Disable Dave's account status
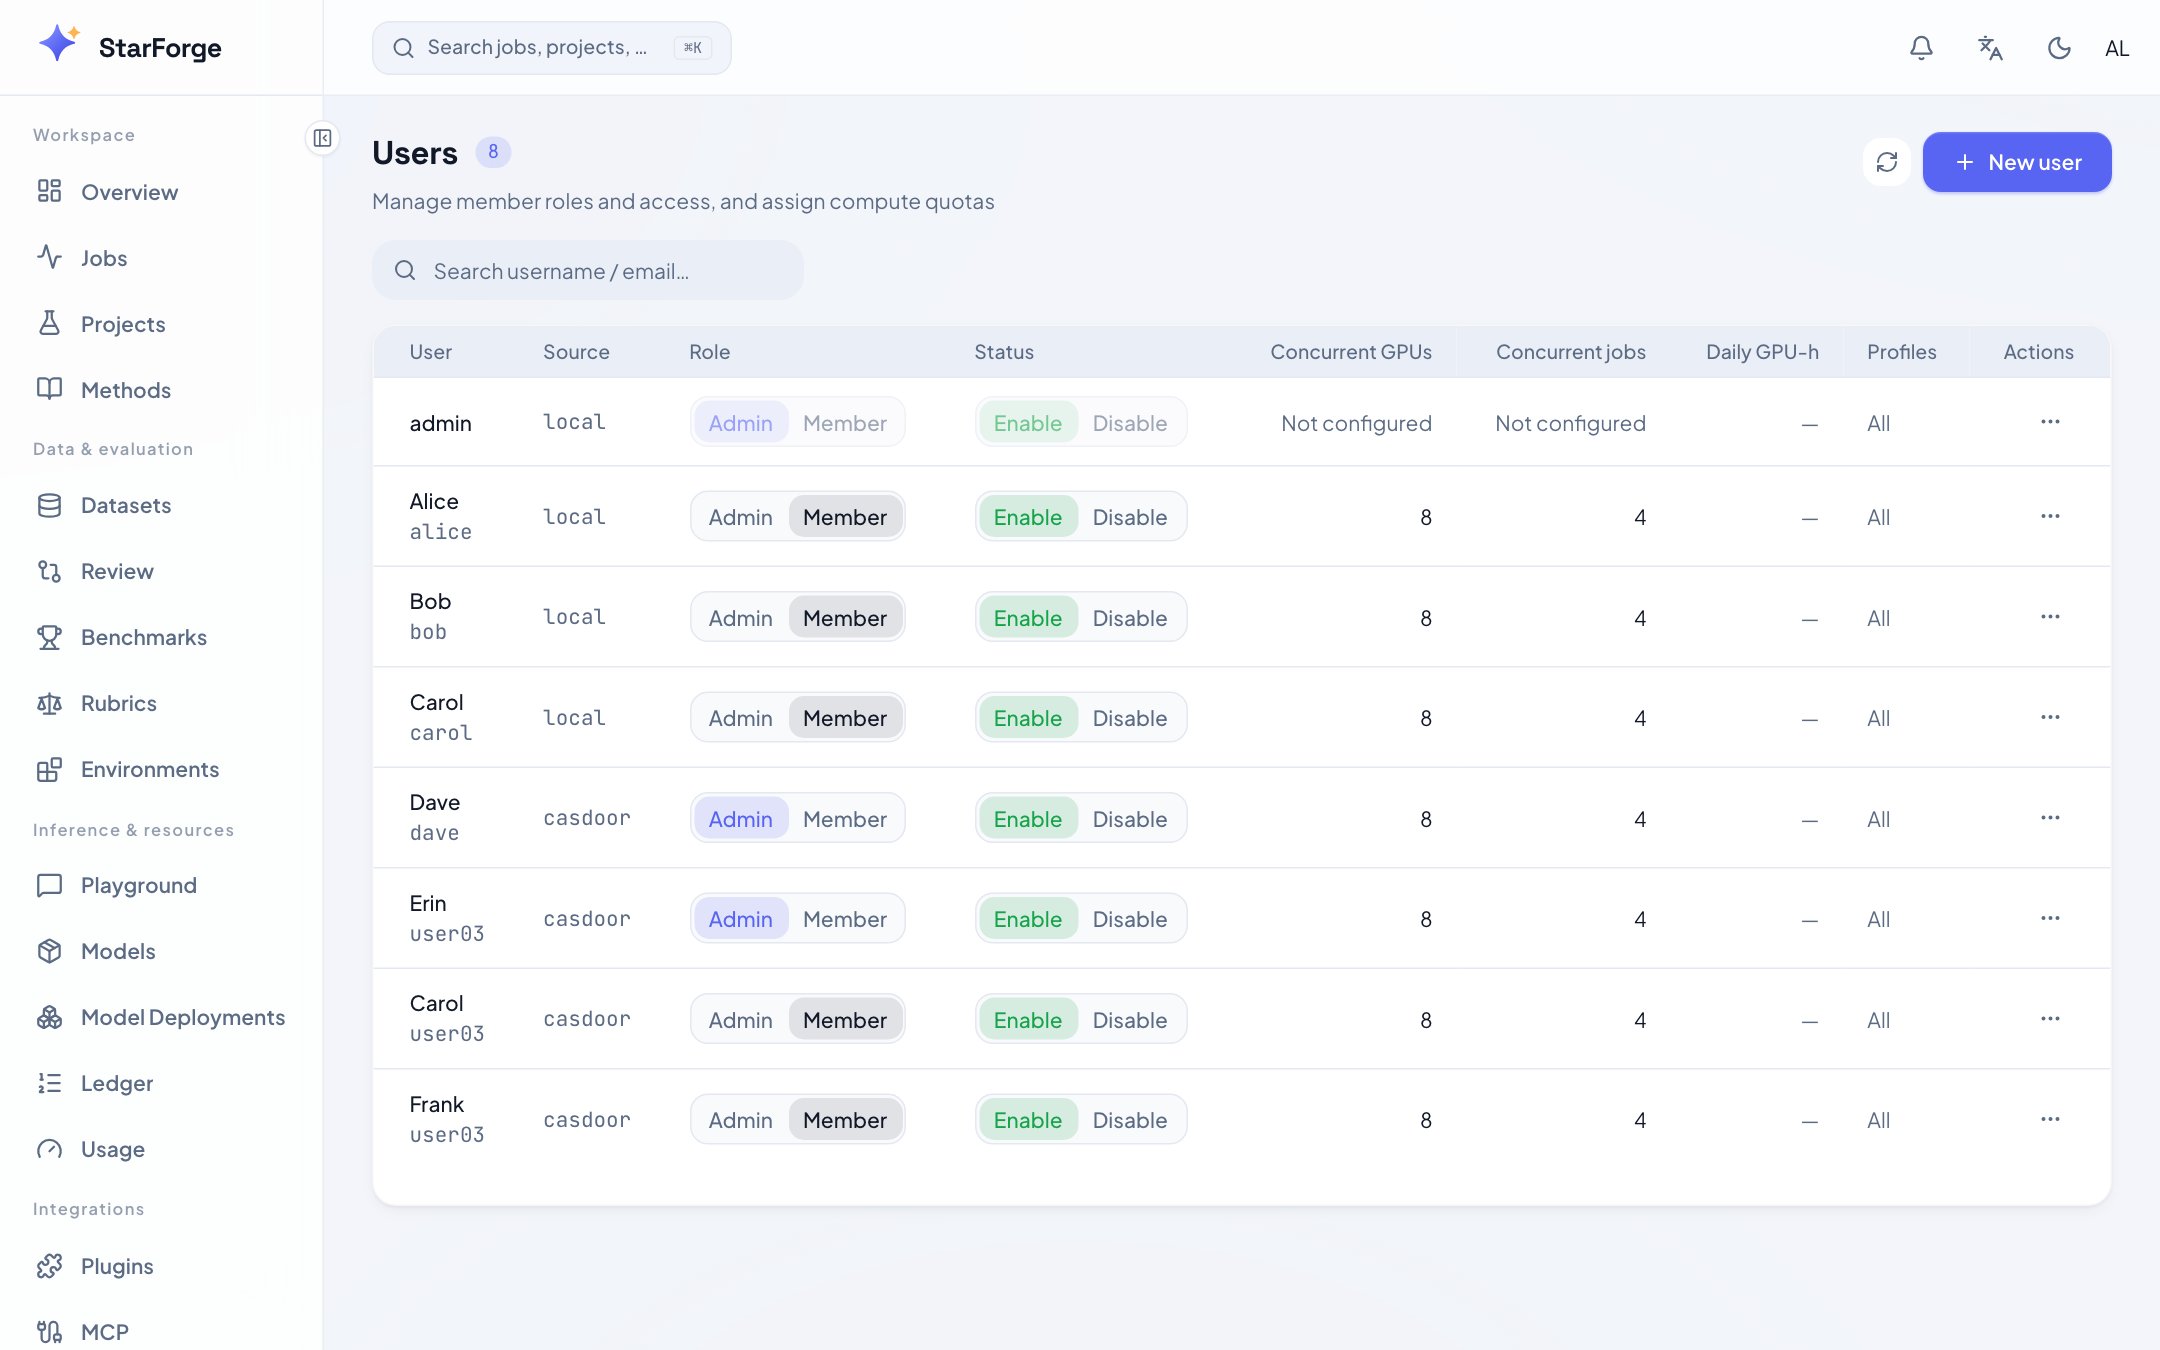2160x1350 pixels. (1130, 819)
